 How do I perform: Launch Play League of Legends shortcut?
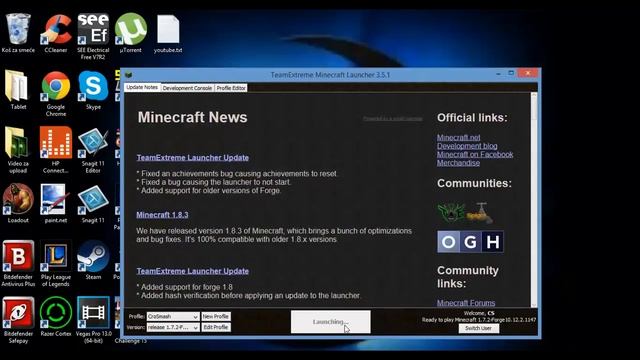pyautogui.click(x=56, y=263)
